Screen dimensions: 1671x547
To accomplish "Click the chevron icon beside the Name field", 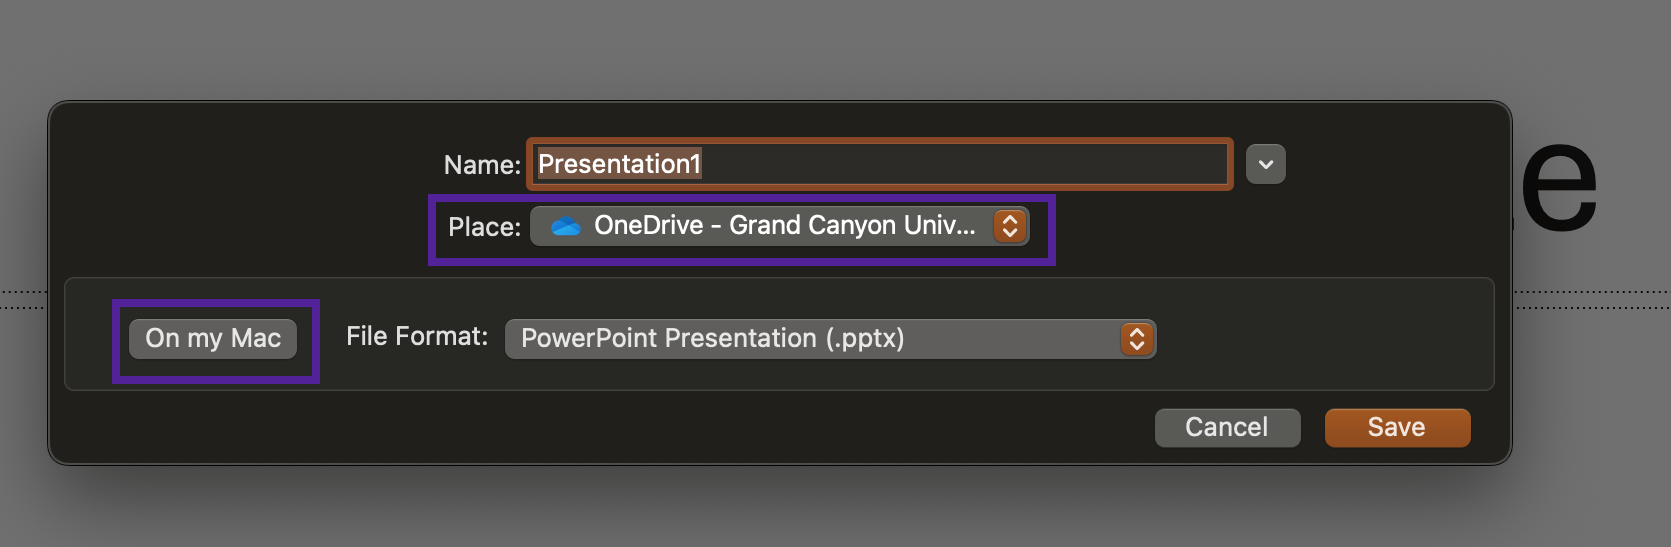I will pyautogui.click(x=1266, y=164).
